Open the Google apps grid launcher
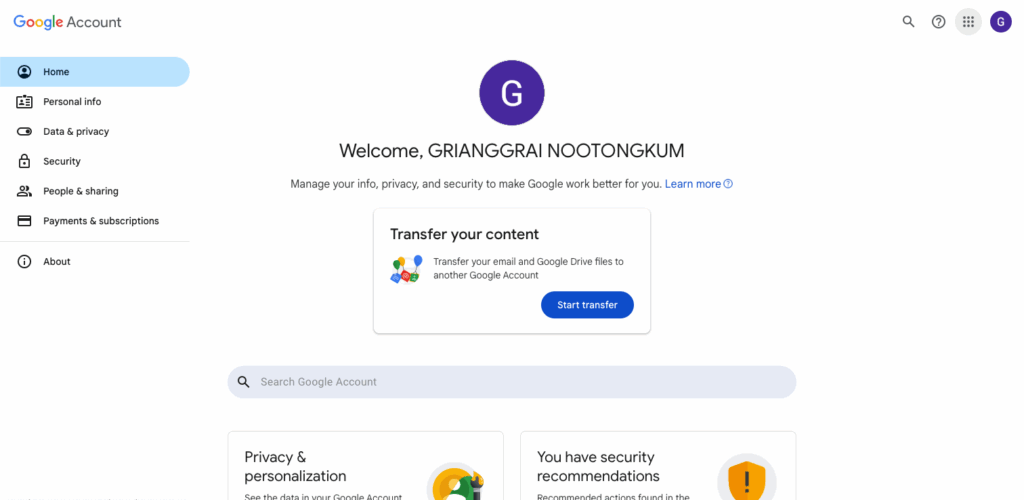The height and width of the screenshot is (500, 1024). pyautogui.click(x=968, y=22)
